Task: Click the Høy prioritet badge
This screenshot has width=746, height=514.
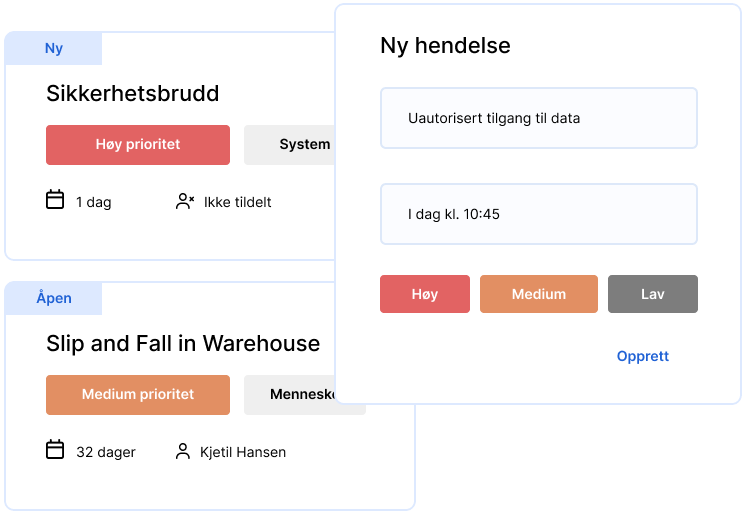Action: [x=138, y=144]
